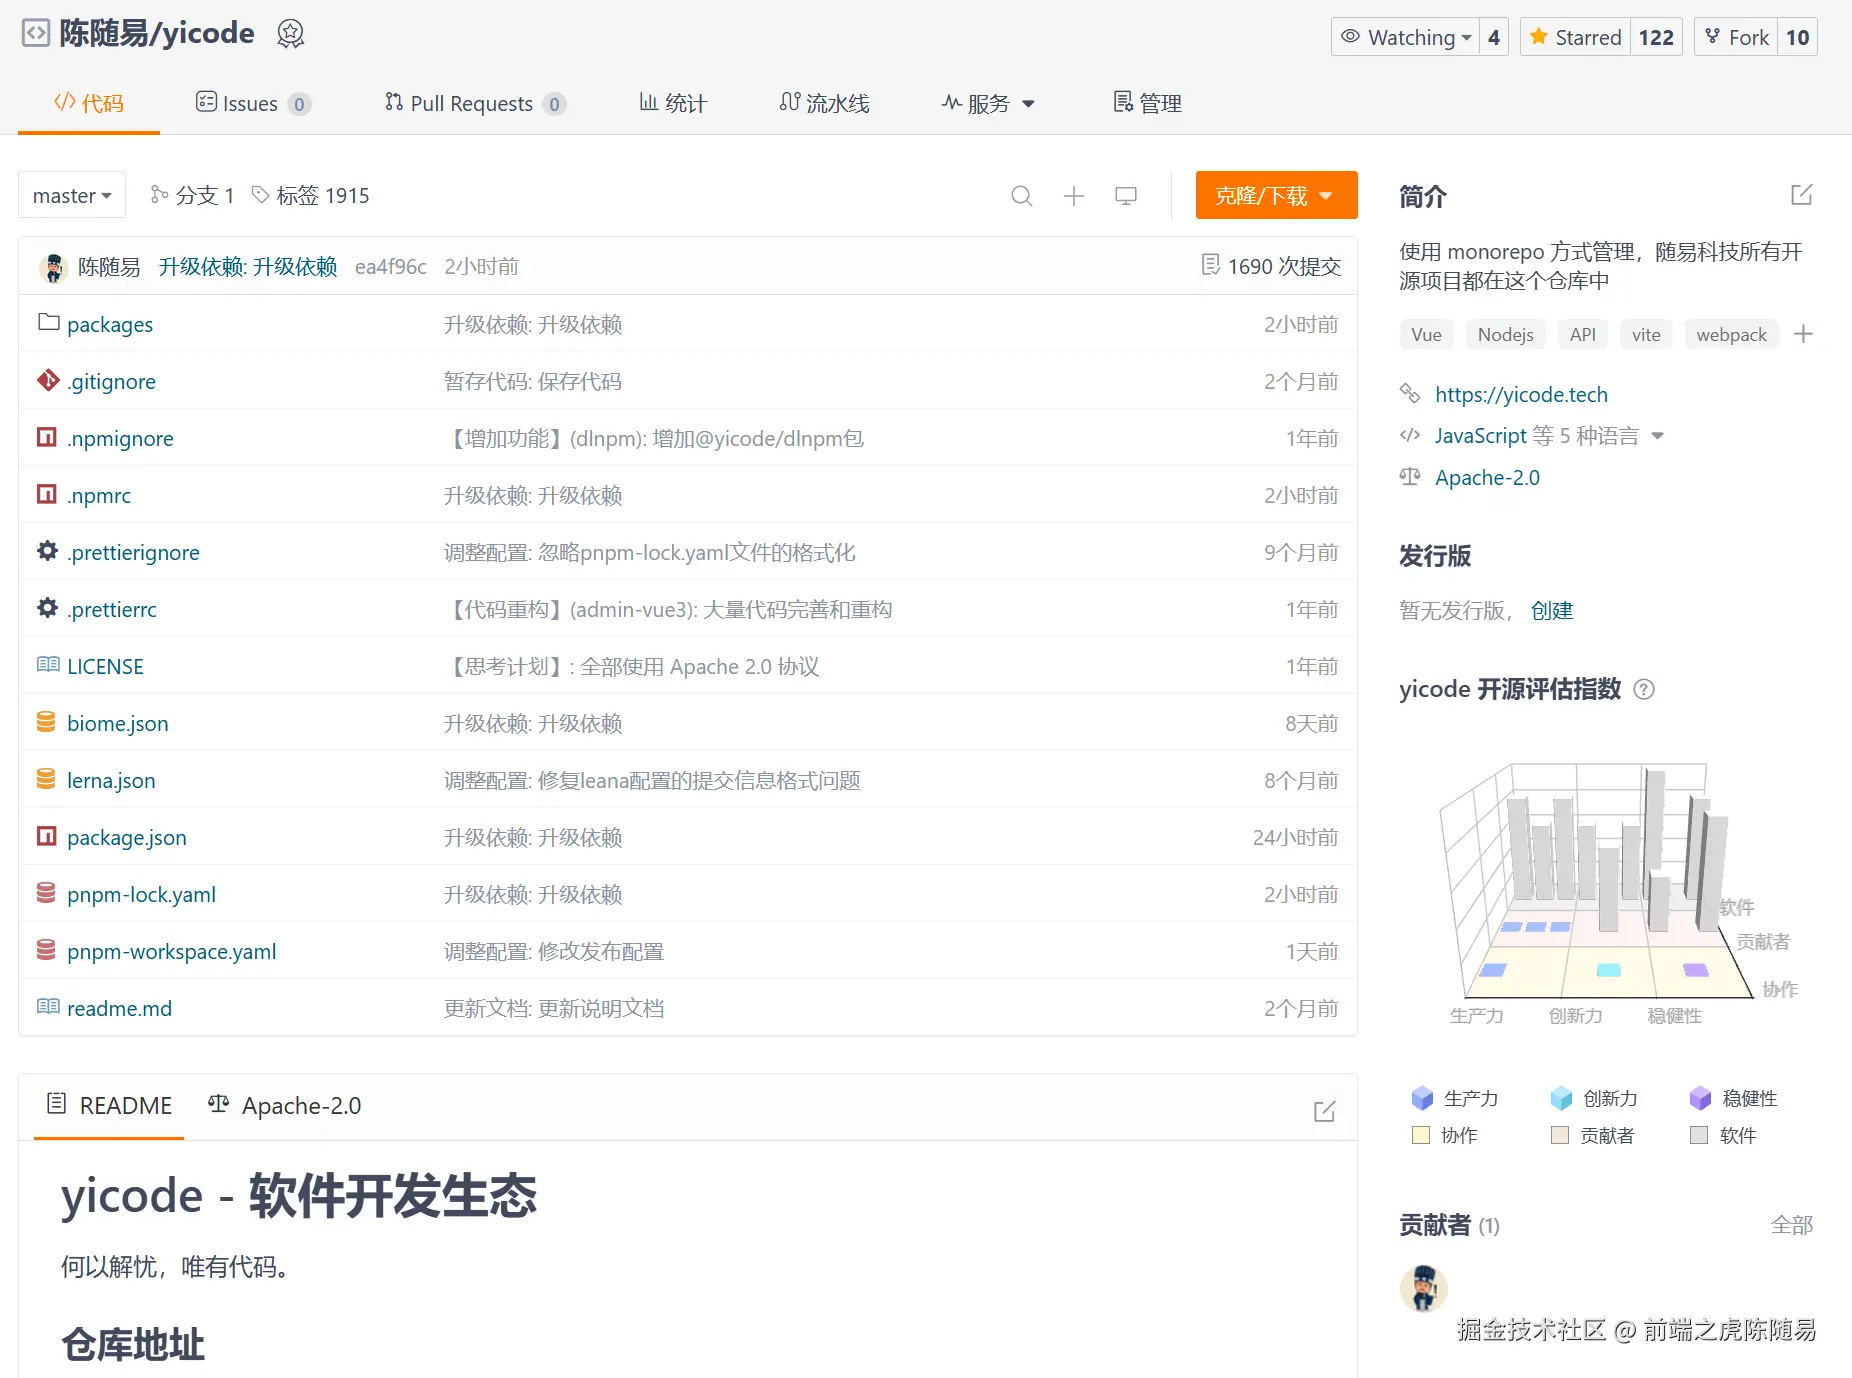This screenshot has width=1852, height=1378.
Task: Click the contributor avatar thumbnail
Action: point(1423,1288)
